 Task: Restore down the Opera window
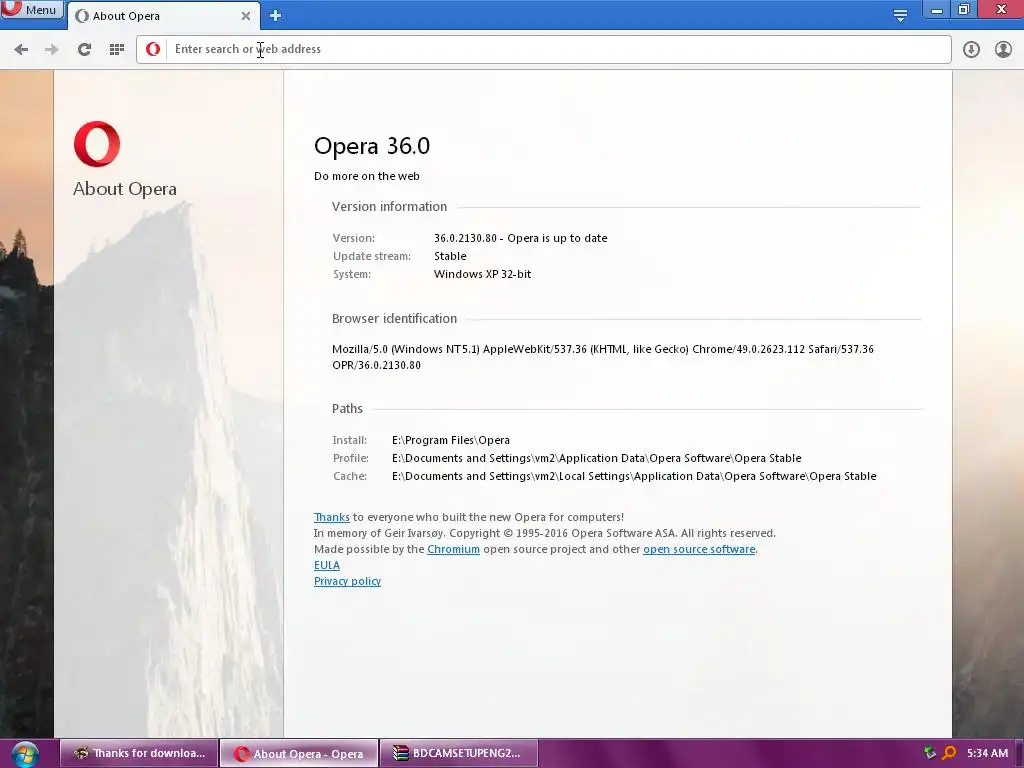[x=964, y=9]
